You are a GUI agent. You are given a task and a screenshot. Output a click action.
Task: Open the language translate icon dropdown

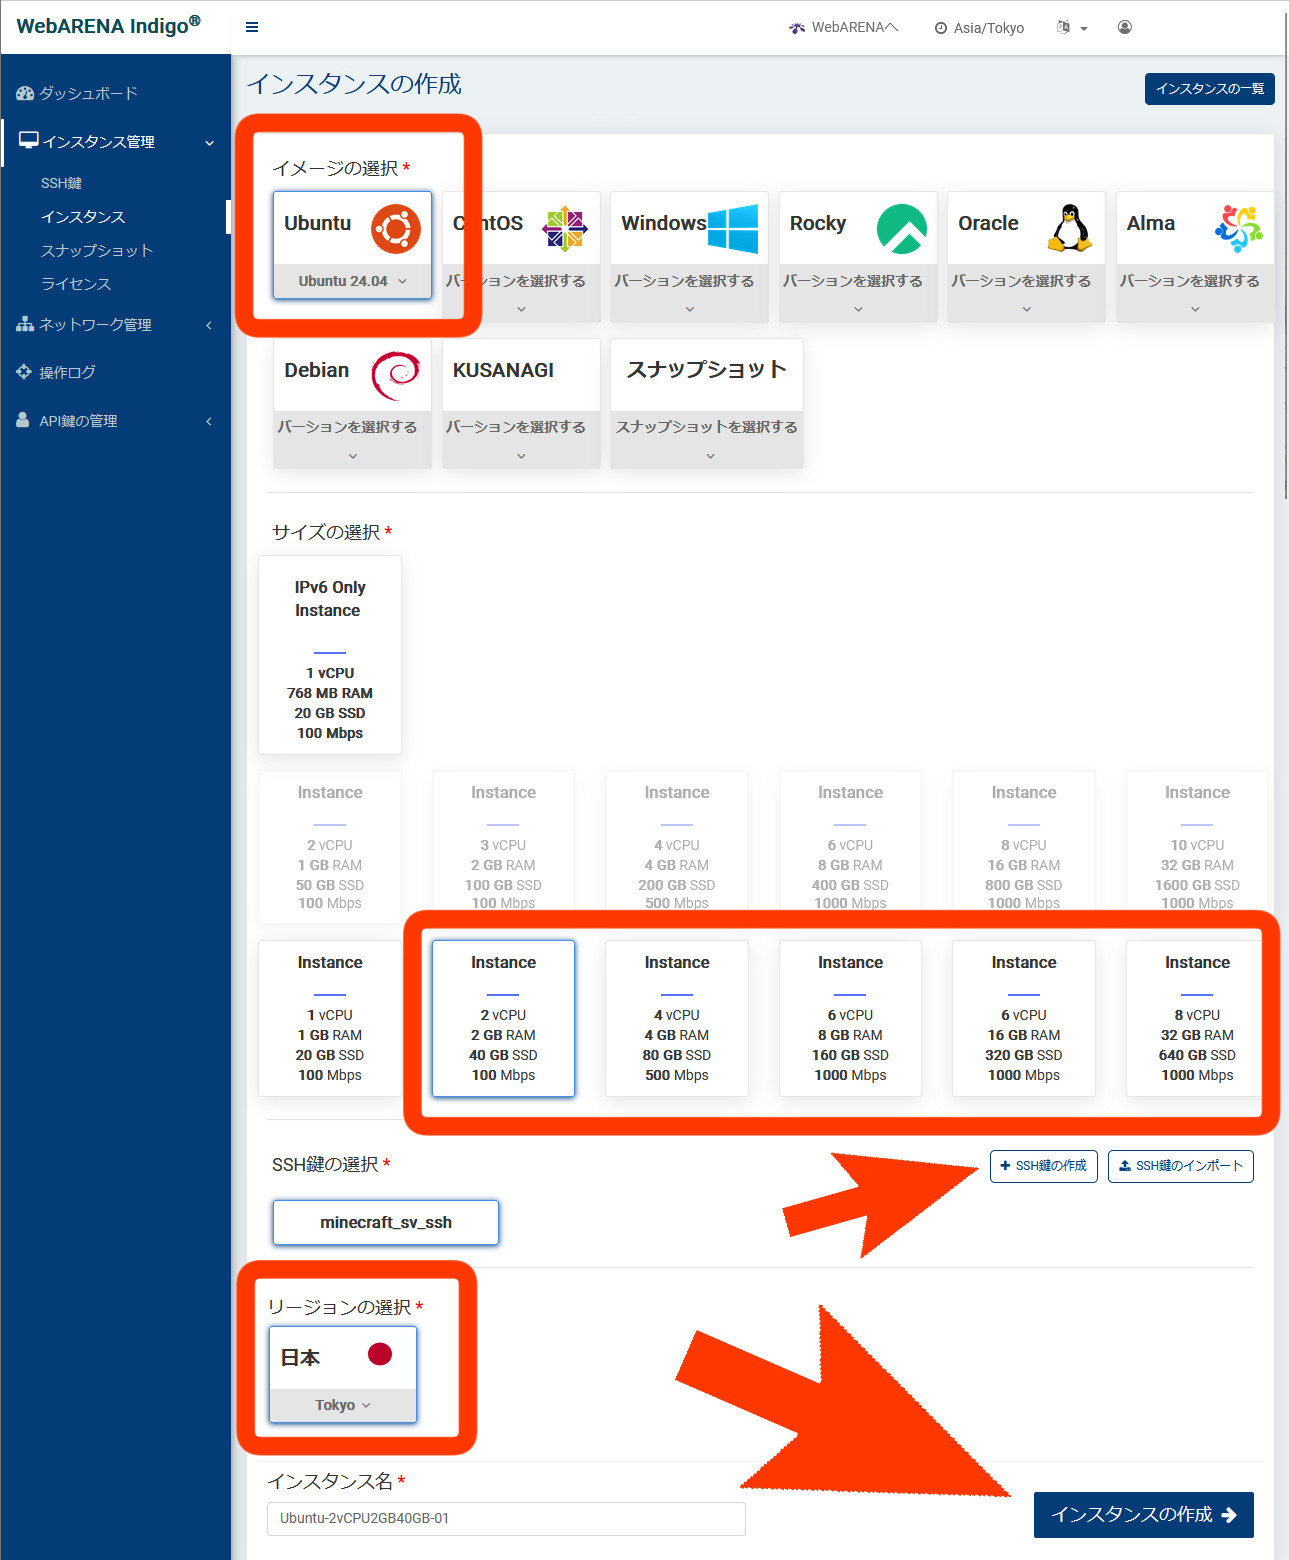1072,27
